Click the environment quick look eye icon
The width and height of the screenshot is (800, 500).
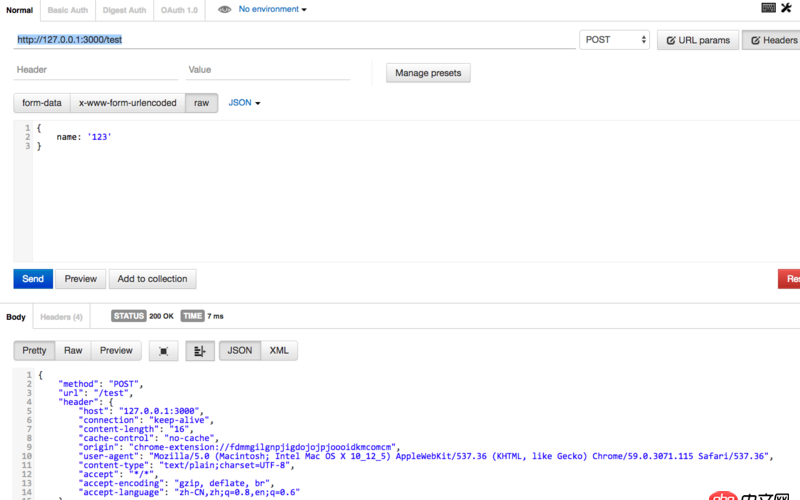[x=225, y=9]
